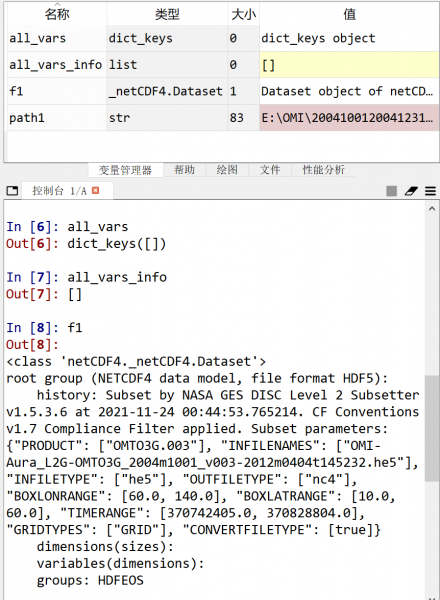Close the 控制台 1/A console tab
Image resolution: width=440 pixels, height=600 pixels.
pos(96,190)
